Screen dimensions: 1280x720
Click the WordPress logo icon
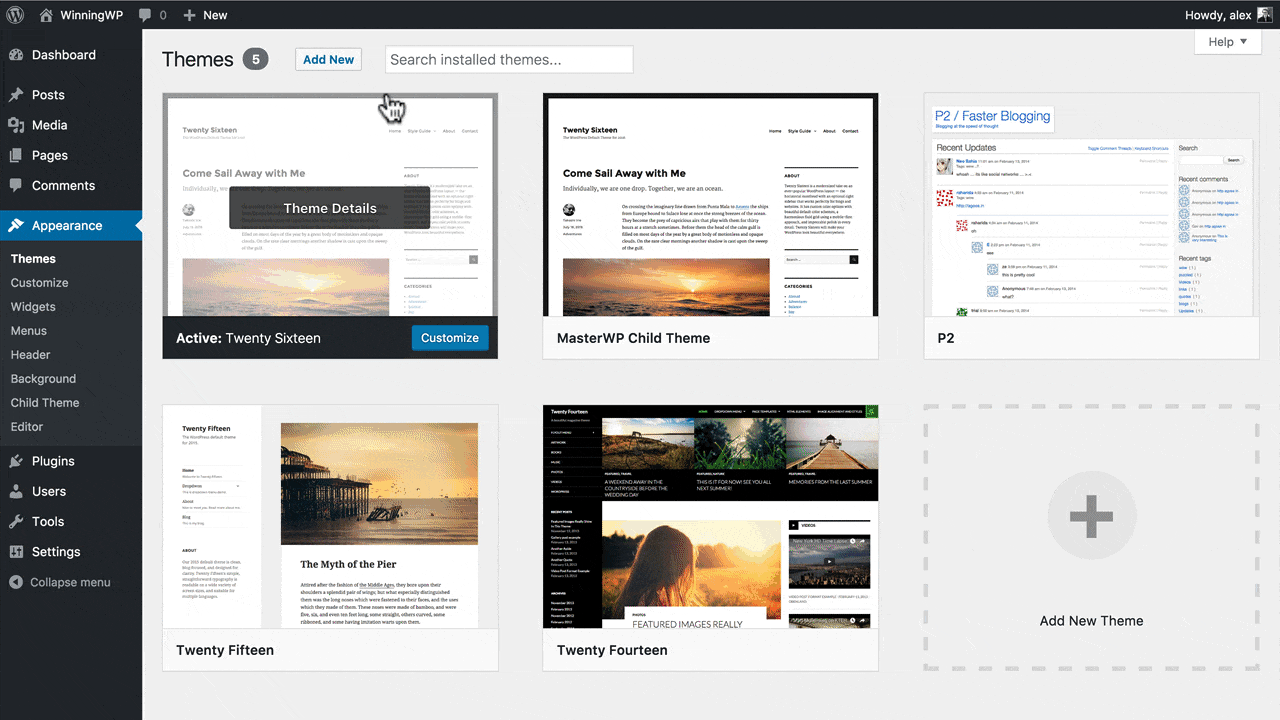click(15, 15)
